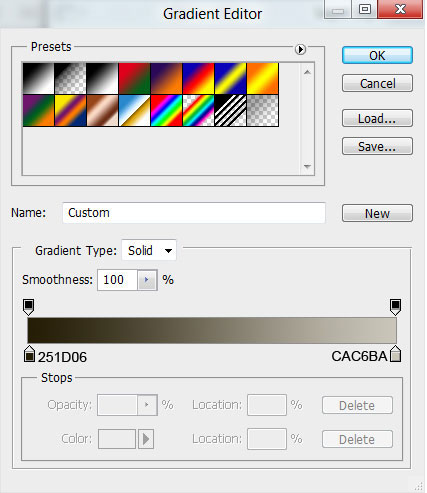Open the Gradient Type dropdown

pyautogui.click(x=149, y=250)
